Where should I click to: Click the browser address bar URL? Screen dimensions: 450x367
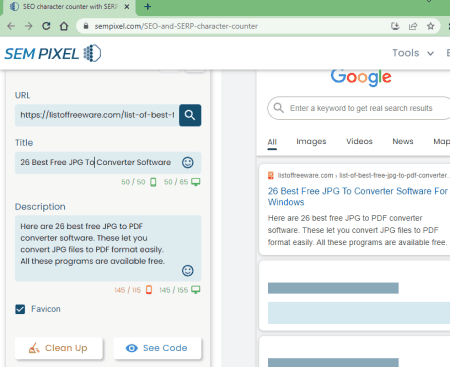point(176,26)
